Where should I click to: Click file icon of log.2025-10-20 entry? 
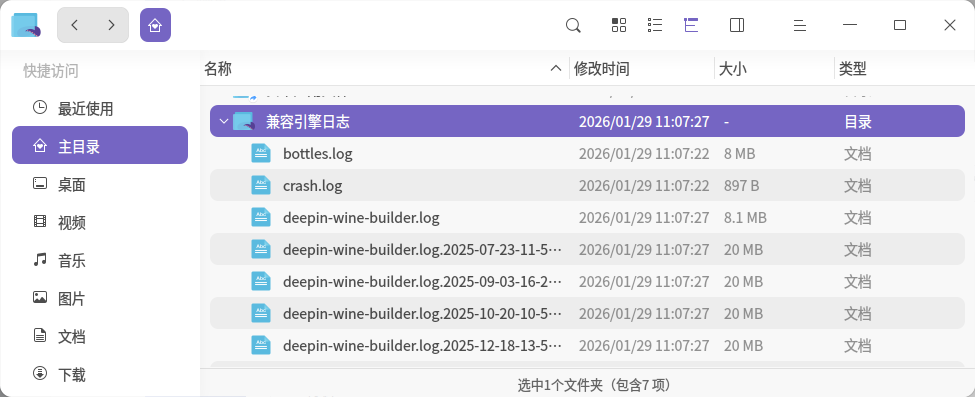[261, 313]
